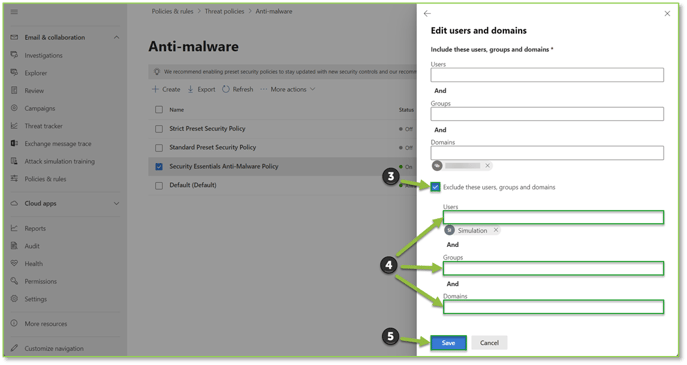Screen dimensions: 687x365
Task: Click the Refresh icon in toolbar
Action: 226,89
